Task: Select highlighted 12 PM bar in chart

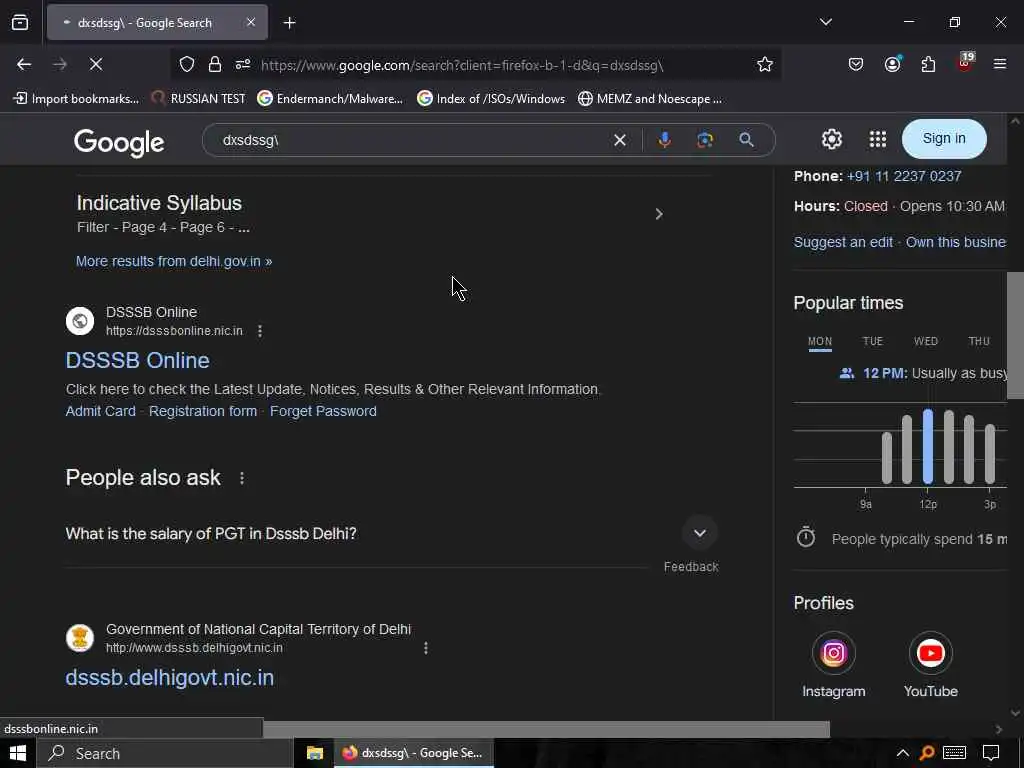Action: [928, 447]
